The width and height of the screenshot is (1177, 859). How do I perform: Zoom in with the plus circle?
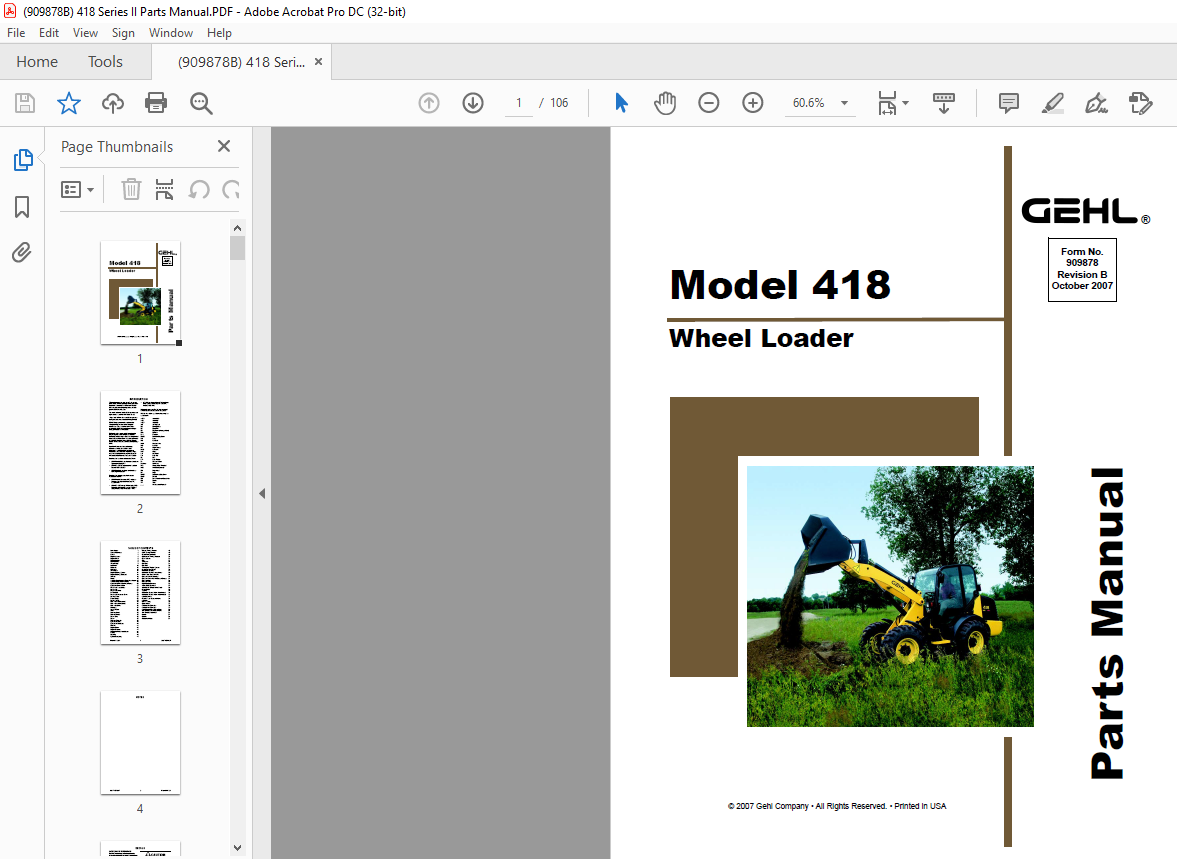752,103
